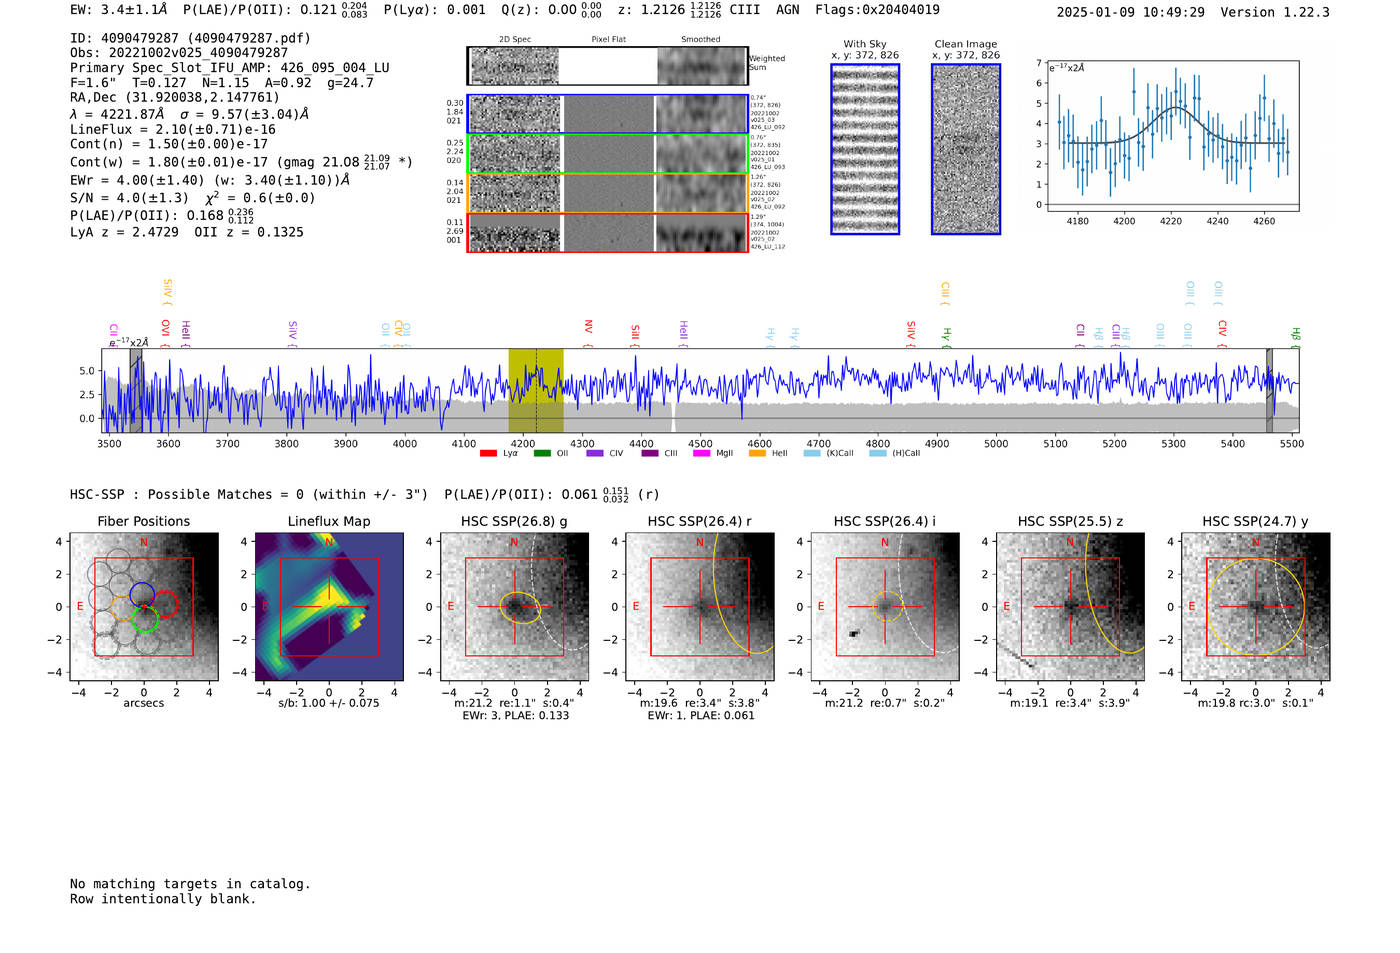Click the 'Smoothed' column header
Image resolution: width=1400 pixels, height=953 pixels.
coord(700,39)
